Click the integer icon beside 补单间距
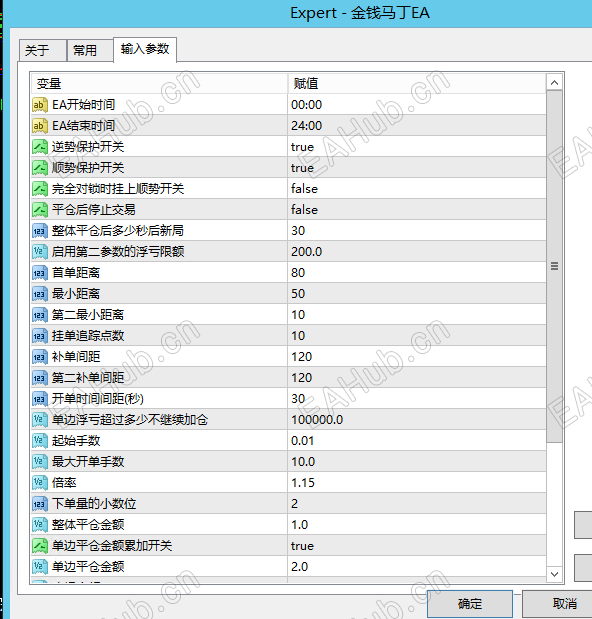The image size is (592, 619). pos(40,356)
